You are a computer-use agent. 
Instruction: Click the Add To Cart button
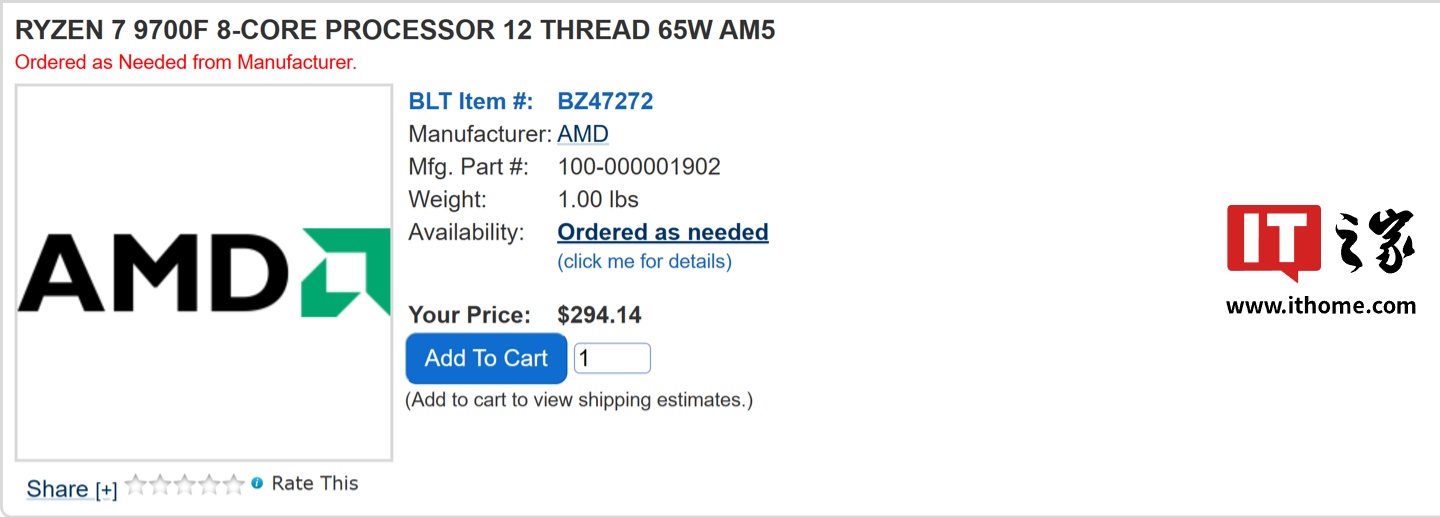pos(486,358)
